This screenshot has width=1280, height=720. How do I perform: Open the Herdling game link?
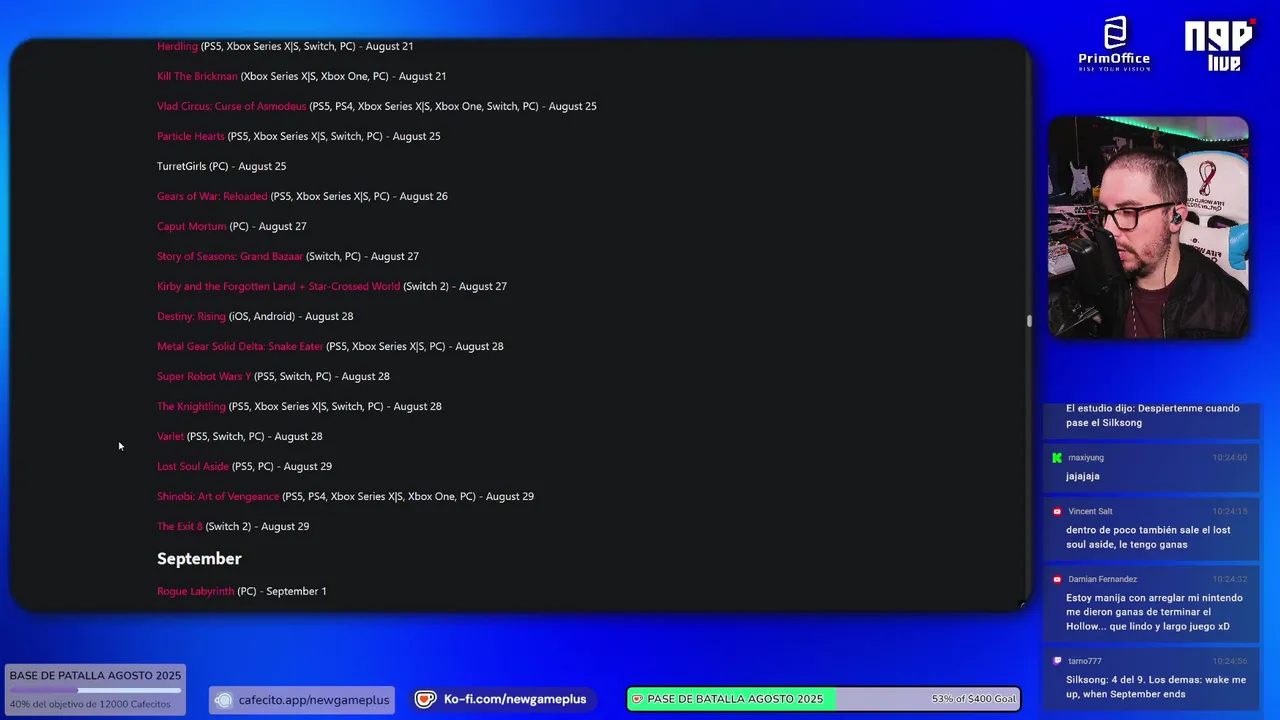pyautogui.click(x=177, y=46)
